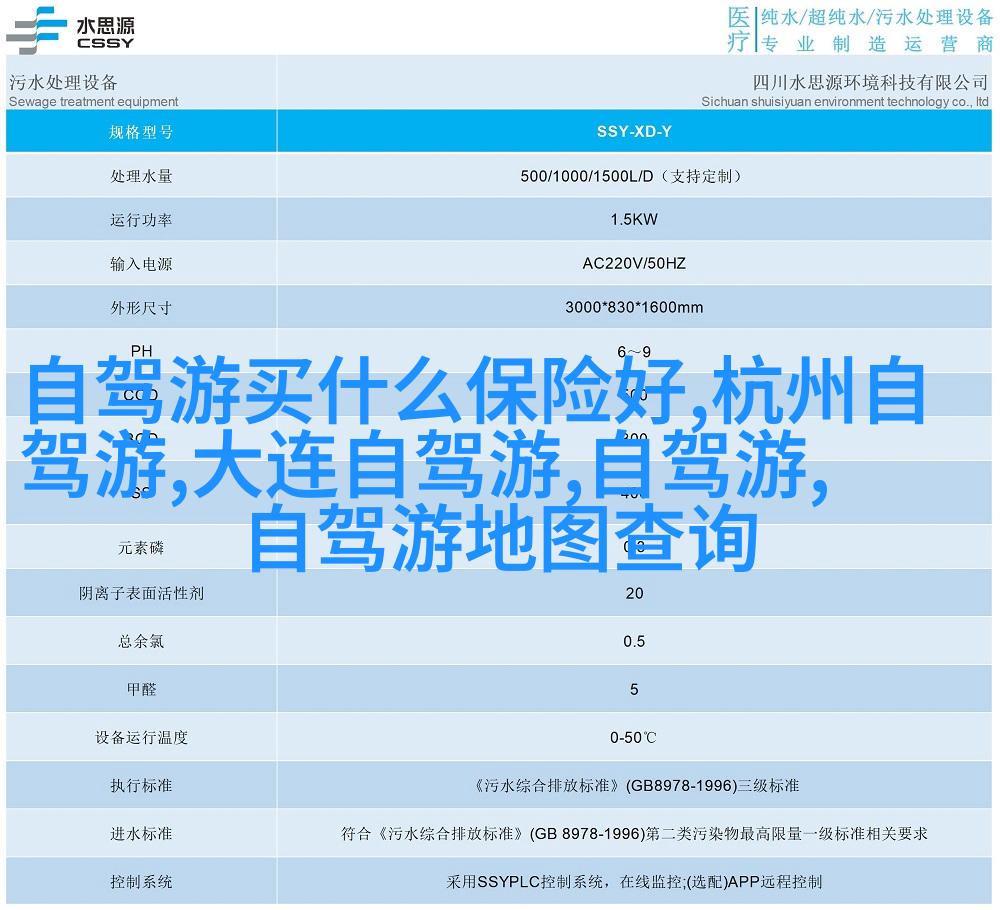Click the 纯水/超纯水/污水处理设备 slogan line

(876, 17)
